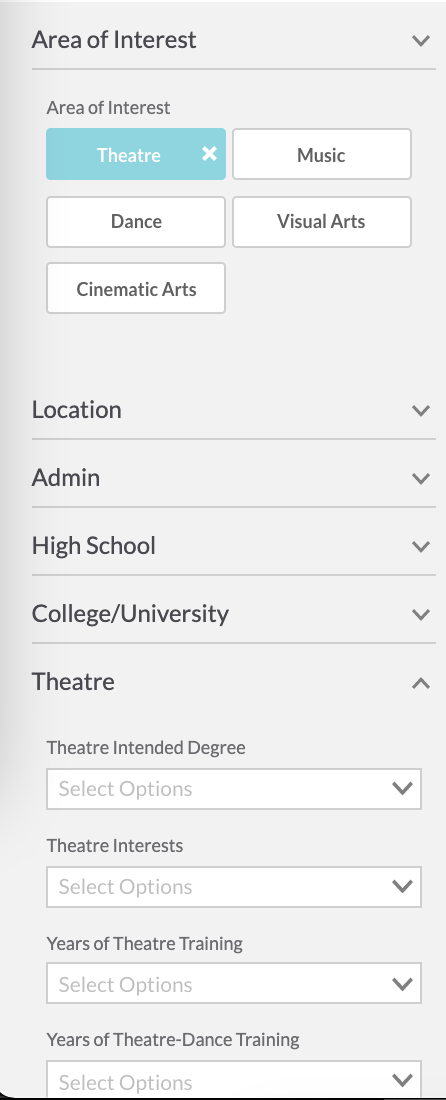Collapse Area of Interest section chevron

(421, 40)
